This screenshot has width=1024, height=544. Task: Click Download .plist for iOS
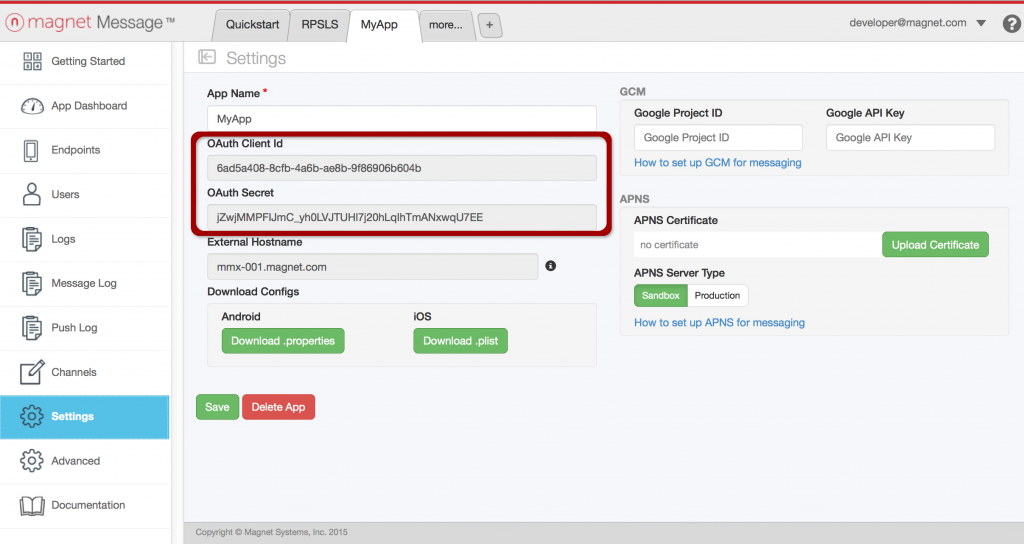point(460,341)
